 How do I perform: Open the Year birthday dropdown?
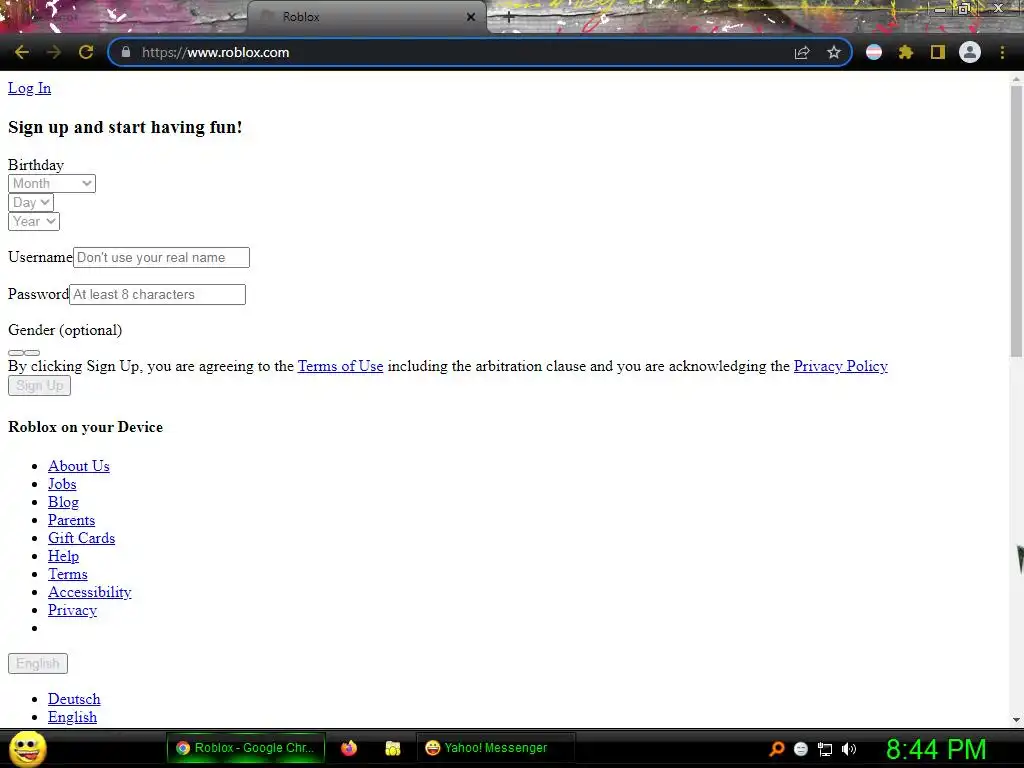click(x=34, y=221)
